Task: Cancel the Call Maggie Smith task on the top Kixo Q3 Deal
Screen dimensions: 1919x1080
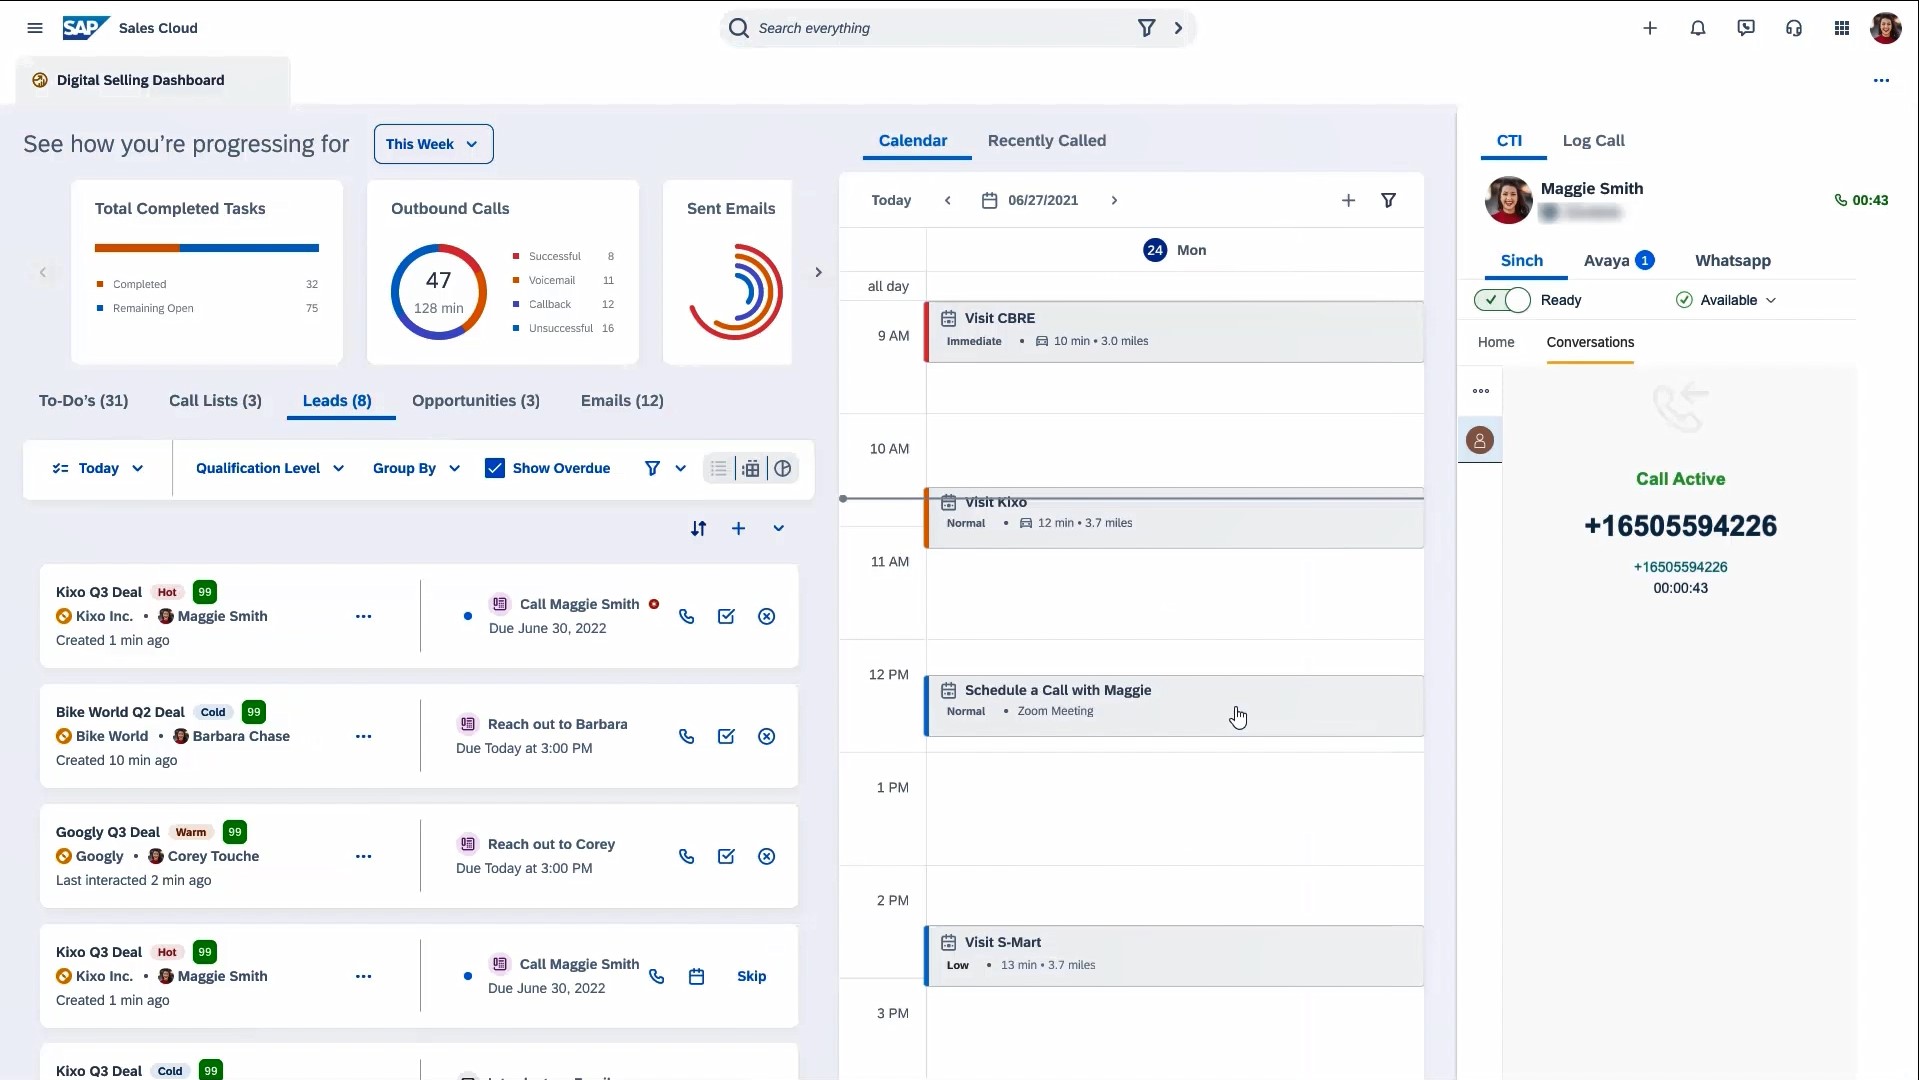Action: [767, 616]
